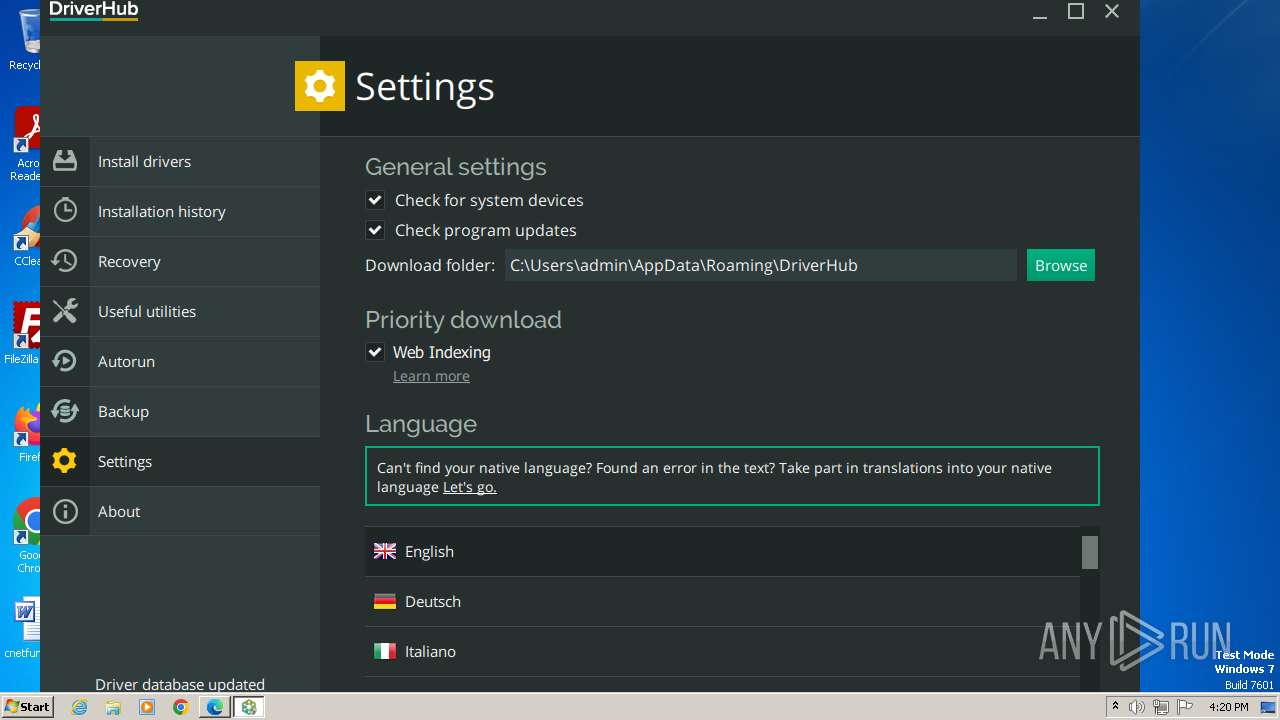Select Deutsch language
Viewport: 1280px width, 720px height.
click(x=722, y=601)
